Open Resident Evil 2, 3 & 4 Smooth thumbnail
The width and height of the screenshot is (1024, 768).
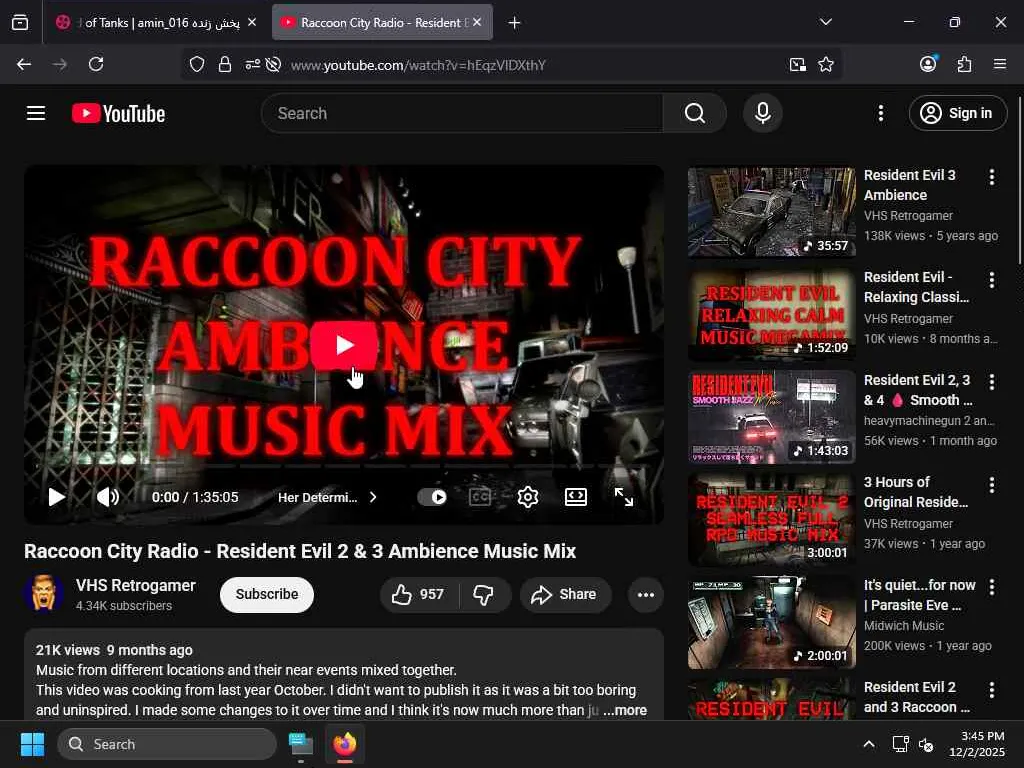(x=771, y=417)
